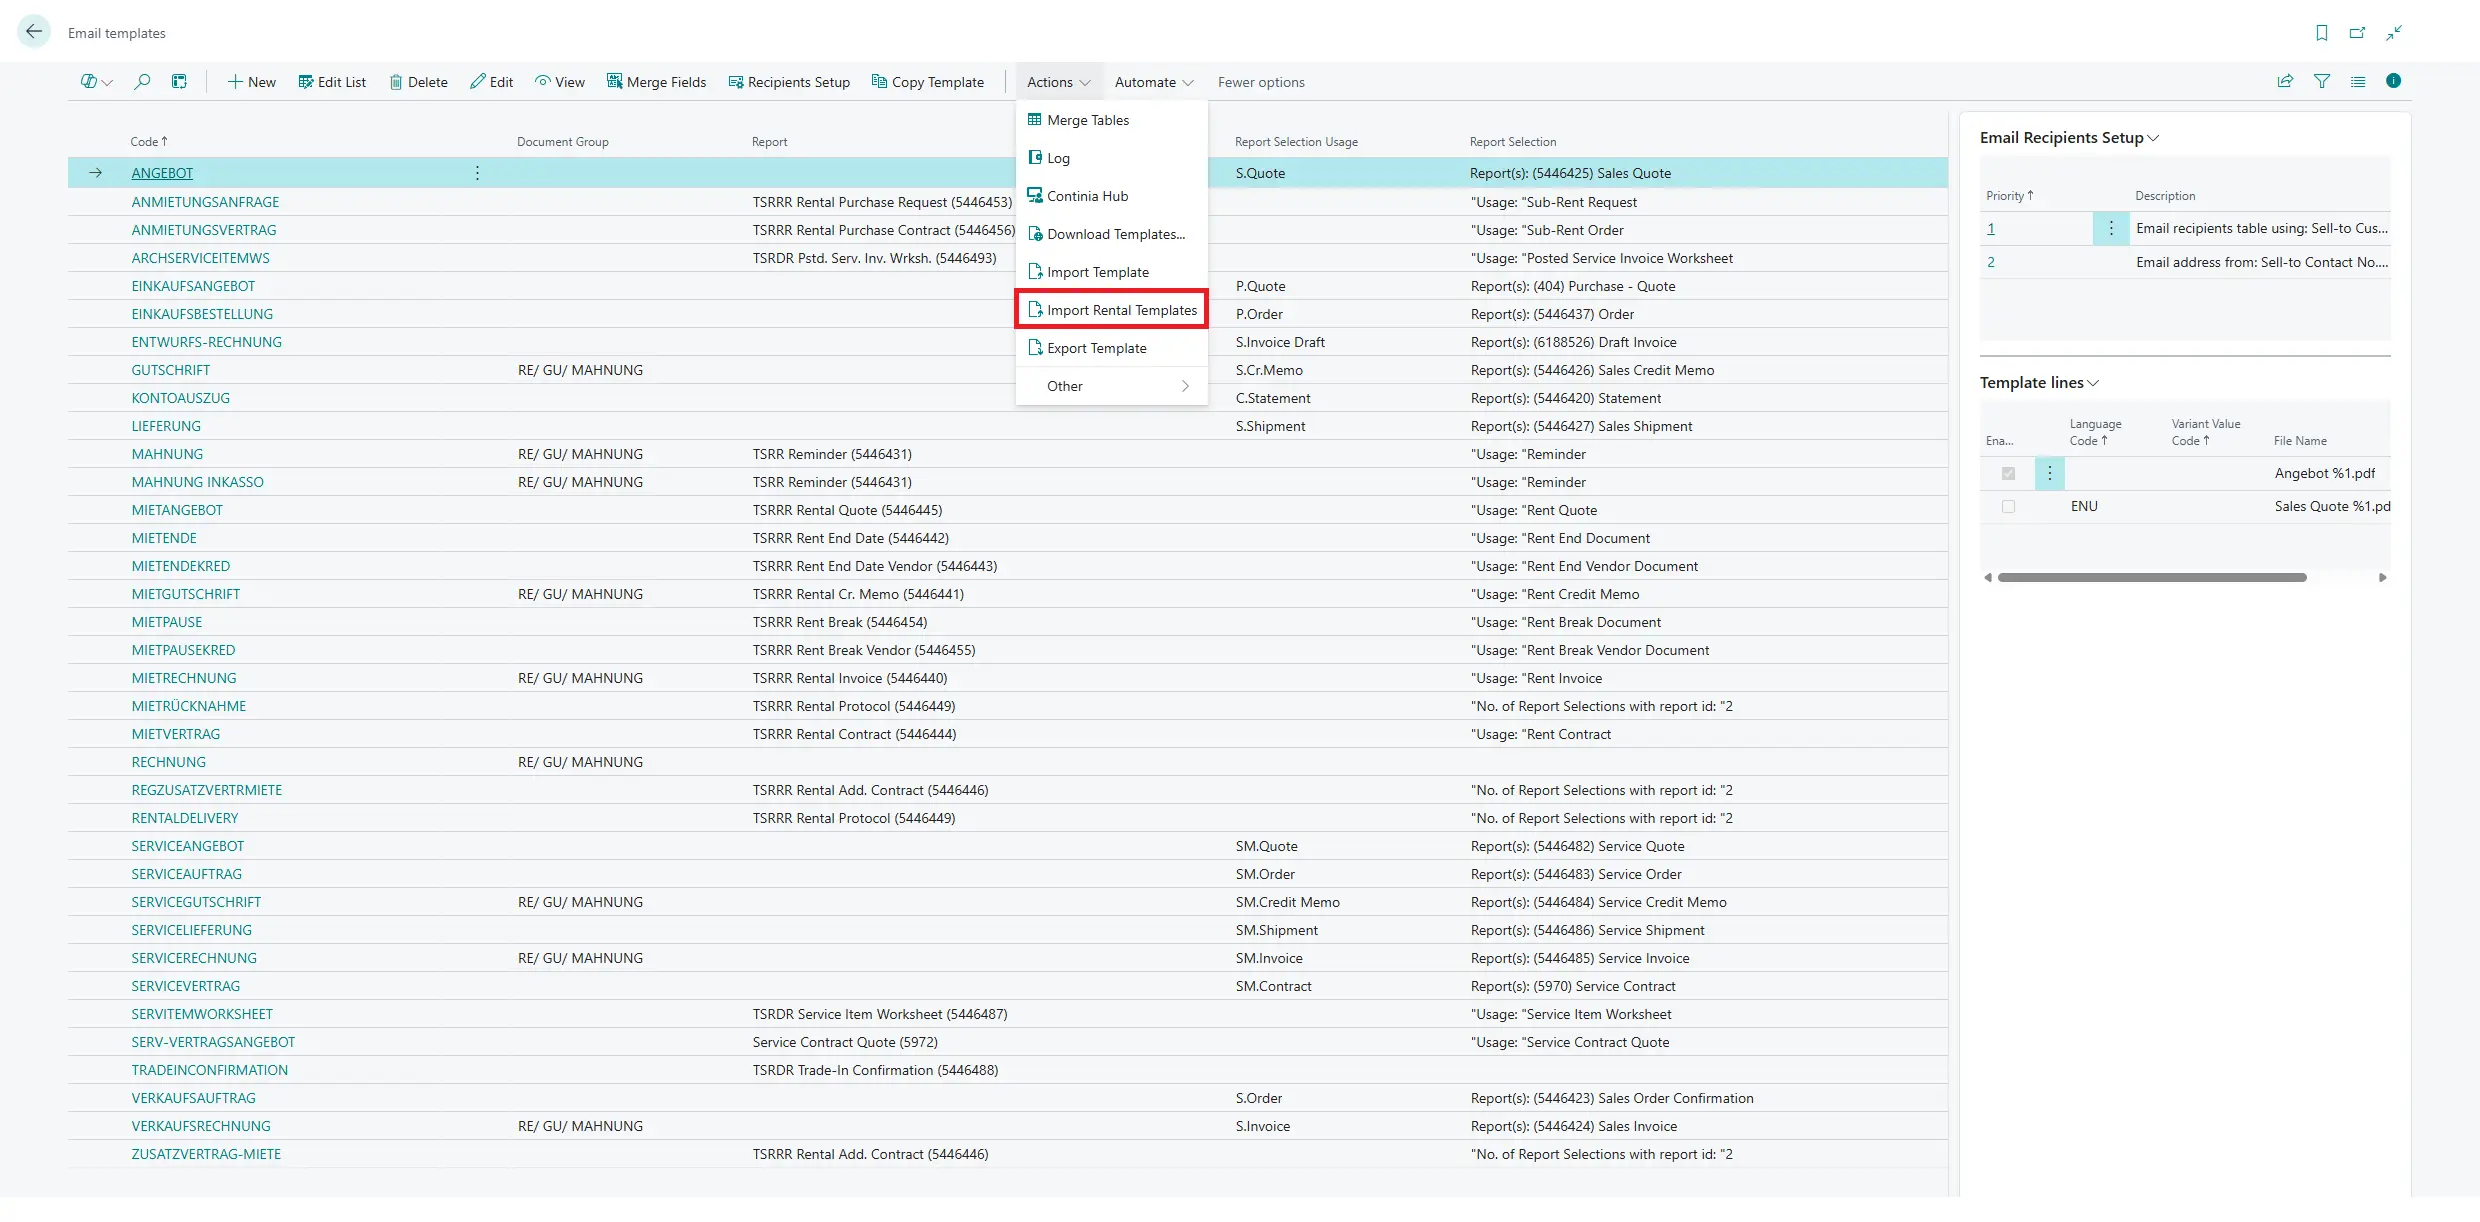Viewport: 2480px width, 1222px height.
Task: Collapse Email Recipients Setup section
Action: (x=2069, y=138)
